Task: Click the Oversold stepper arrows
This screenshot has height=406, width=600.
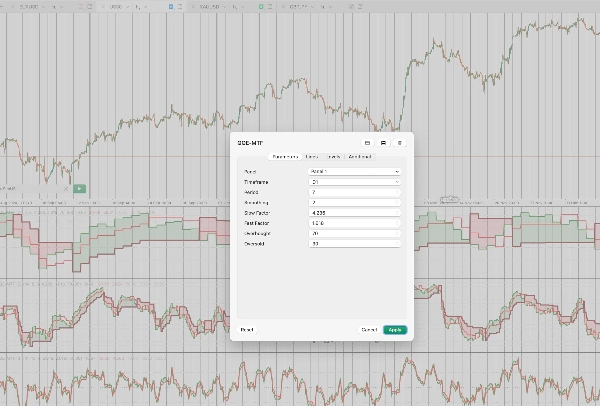Action: (397, 243)
